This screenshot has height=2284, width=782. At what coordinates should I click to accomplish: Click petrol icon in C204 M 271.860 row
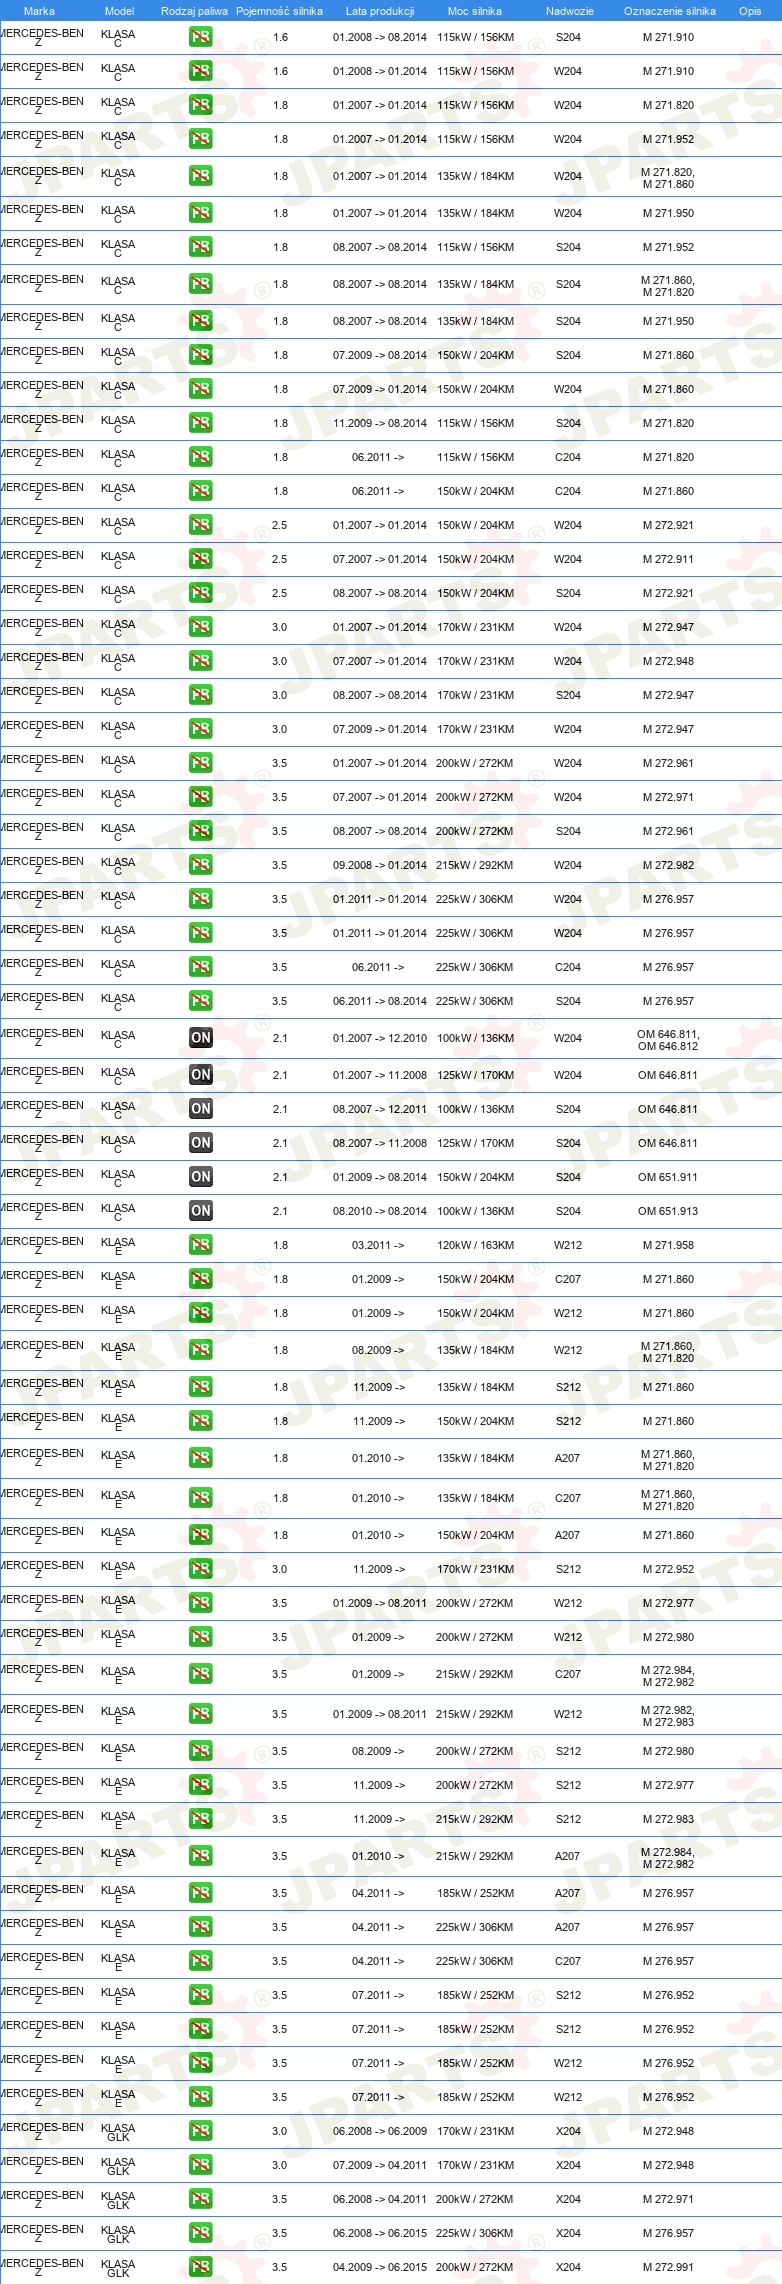coord(200,492)
